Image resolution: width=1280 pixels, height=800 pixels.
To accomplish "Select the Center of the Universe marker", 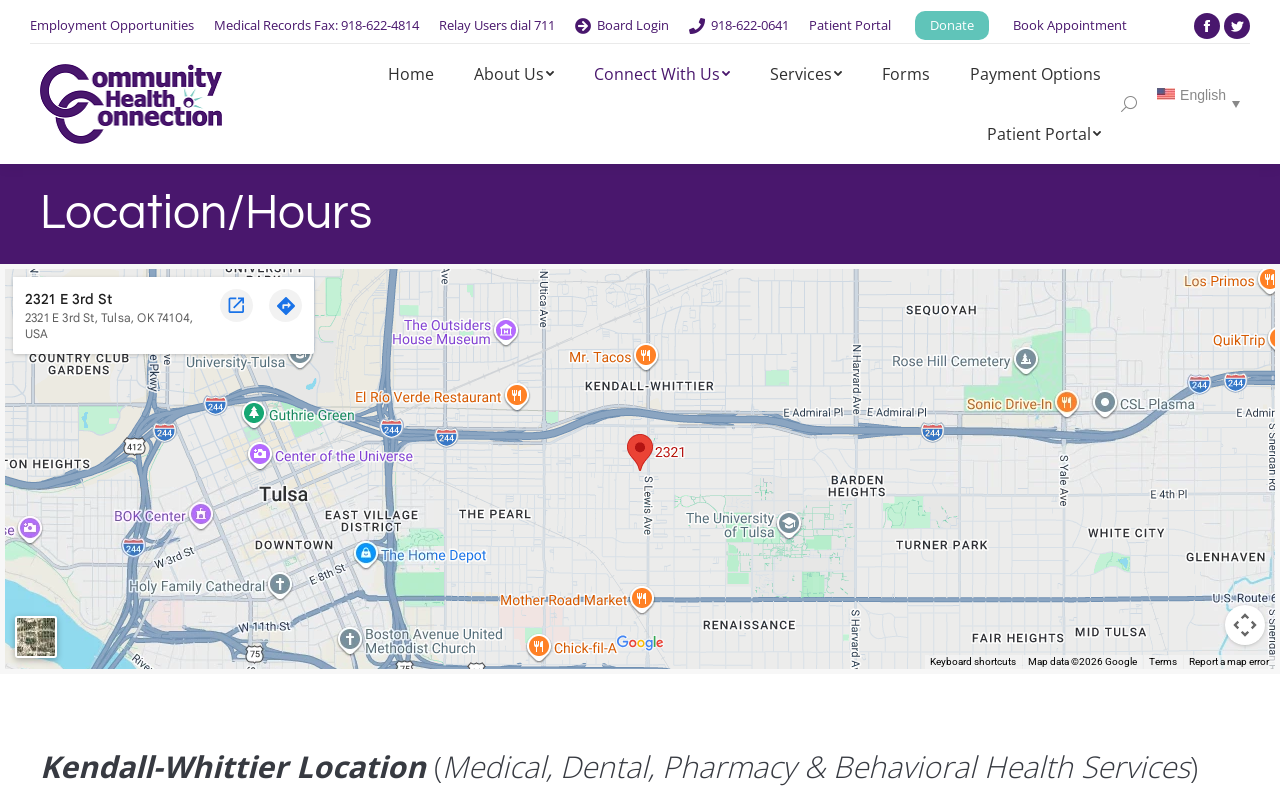I will pyautogui.click(x=260, y=455).
